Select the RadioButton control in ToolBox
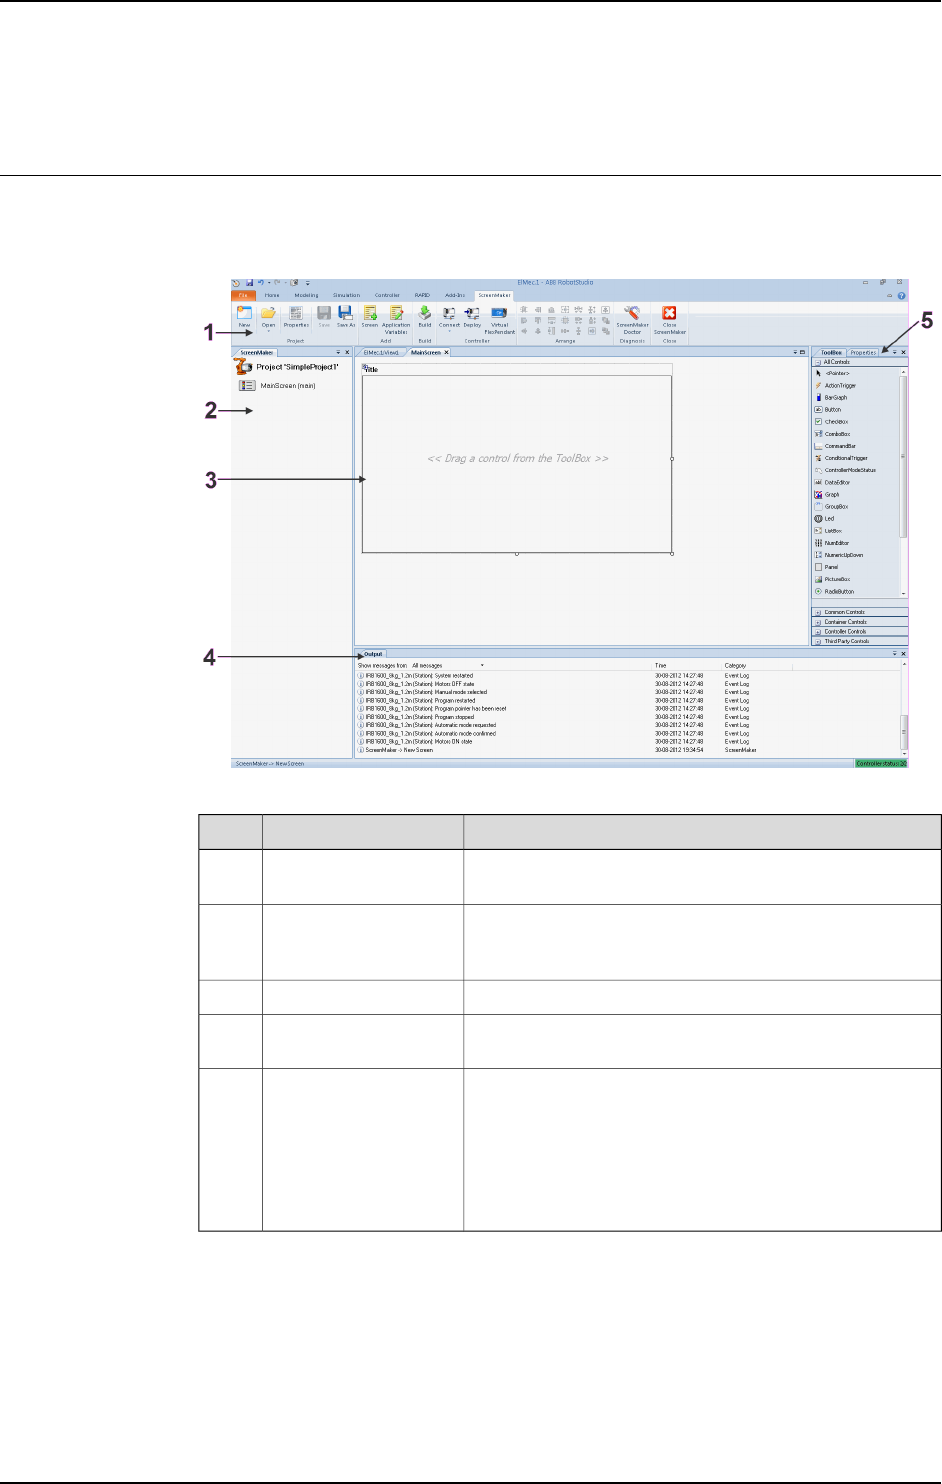 pos(835,592)
